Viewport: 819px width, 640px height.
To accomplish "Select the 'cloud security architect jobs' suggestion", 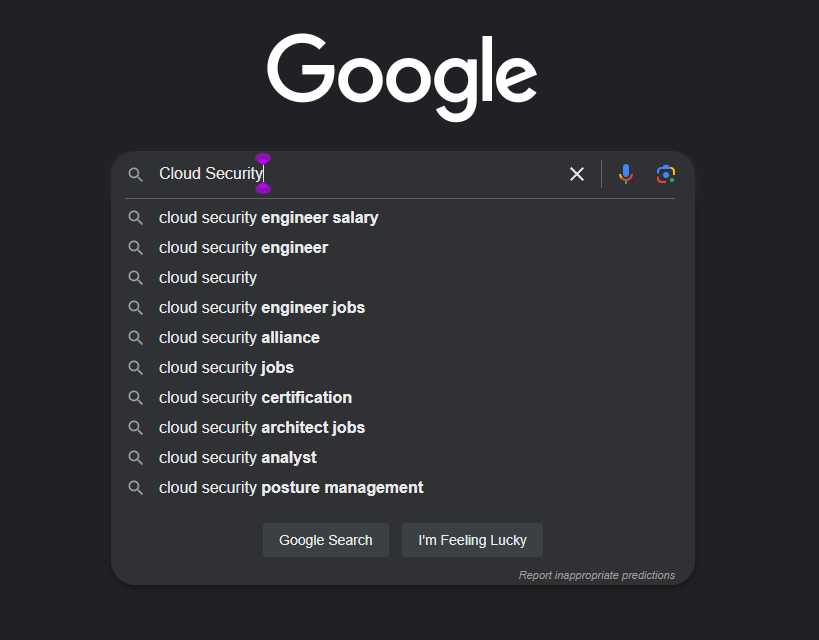I will (x=262, y=427).
